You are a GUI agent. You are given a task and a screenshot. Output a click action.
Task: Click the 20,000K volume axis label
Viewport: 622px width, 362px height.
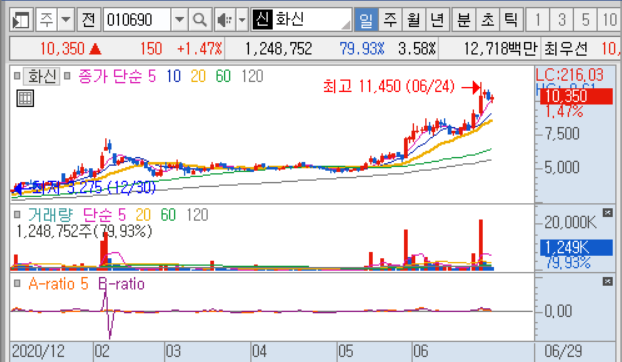click(570, 223)
